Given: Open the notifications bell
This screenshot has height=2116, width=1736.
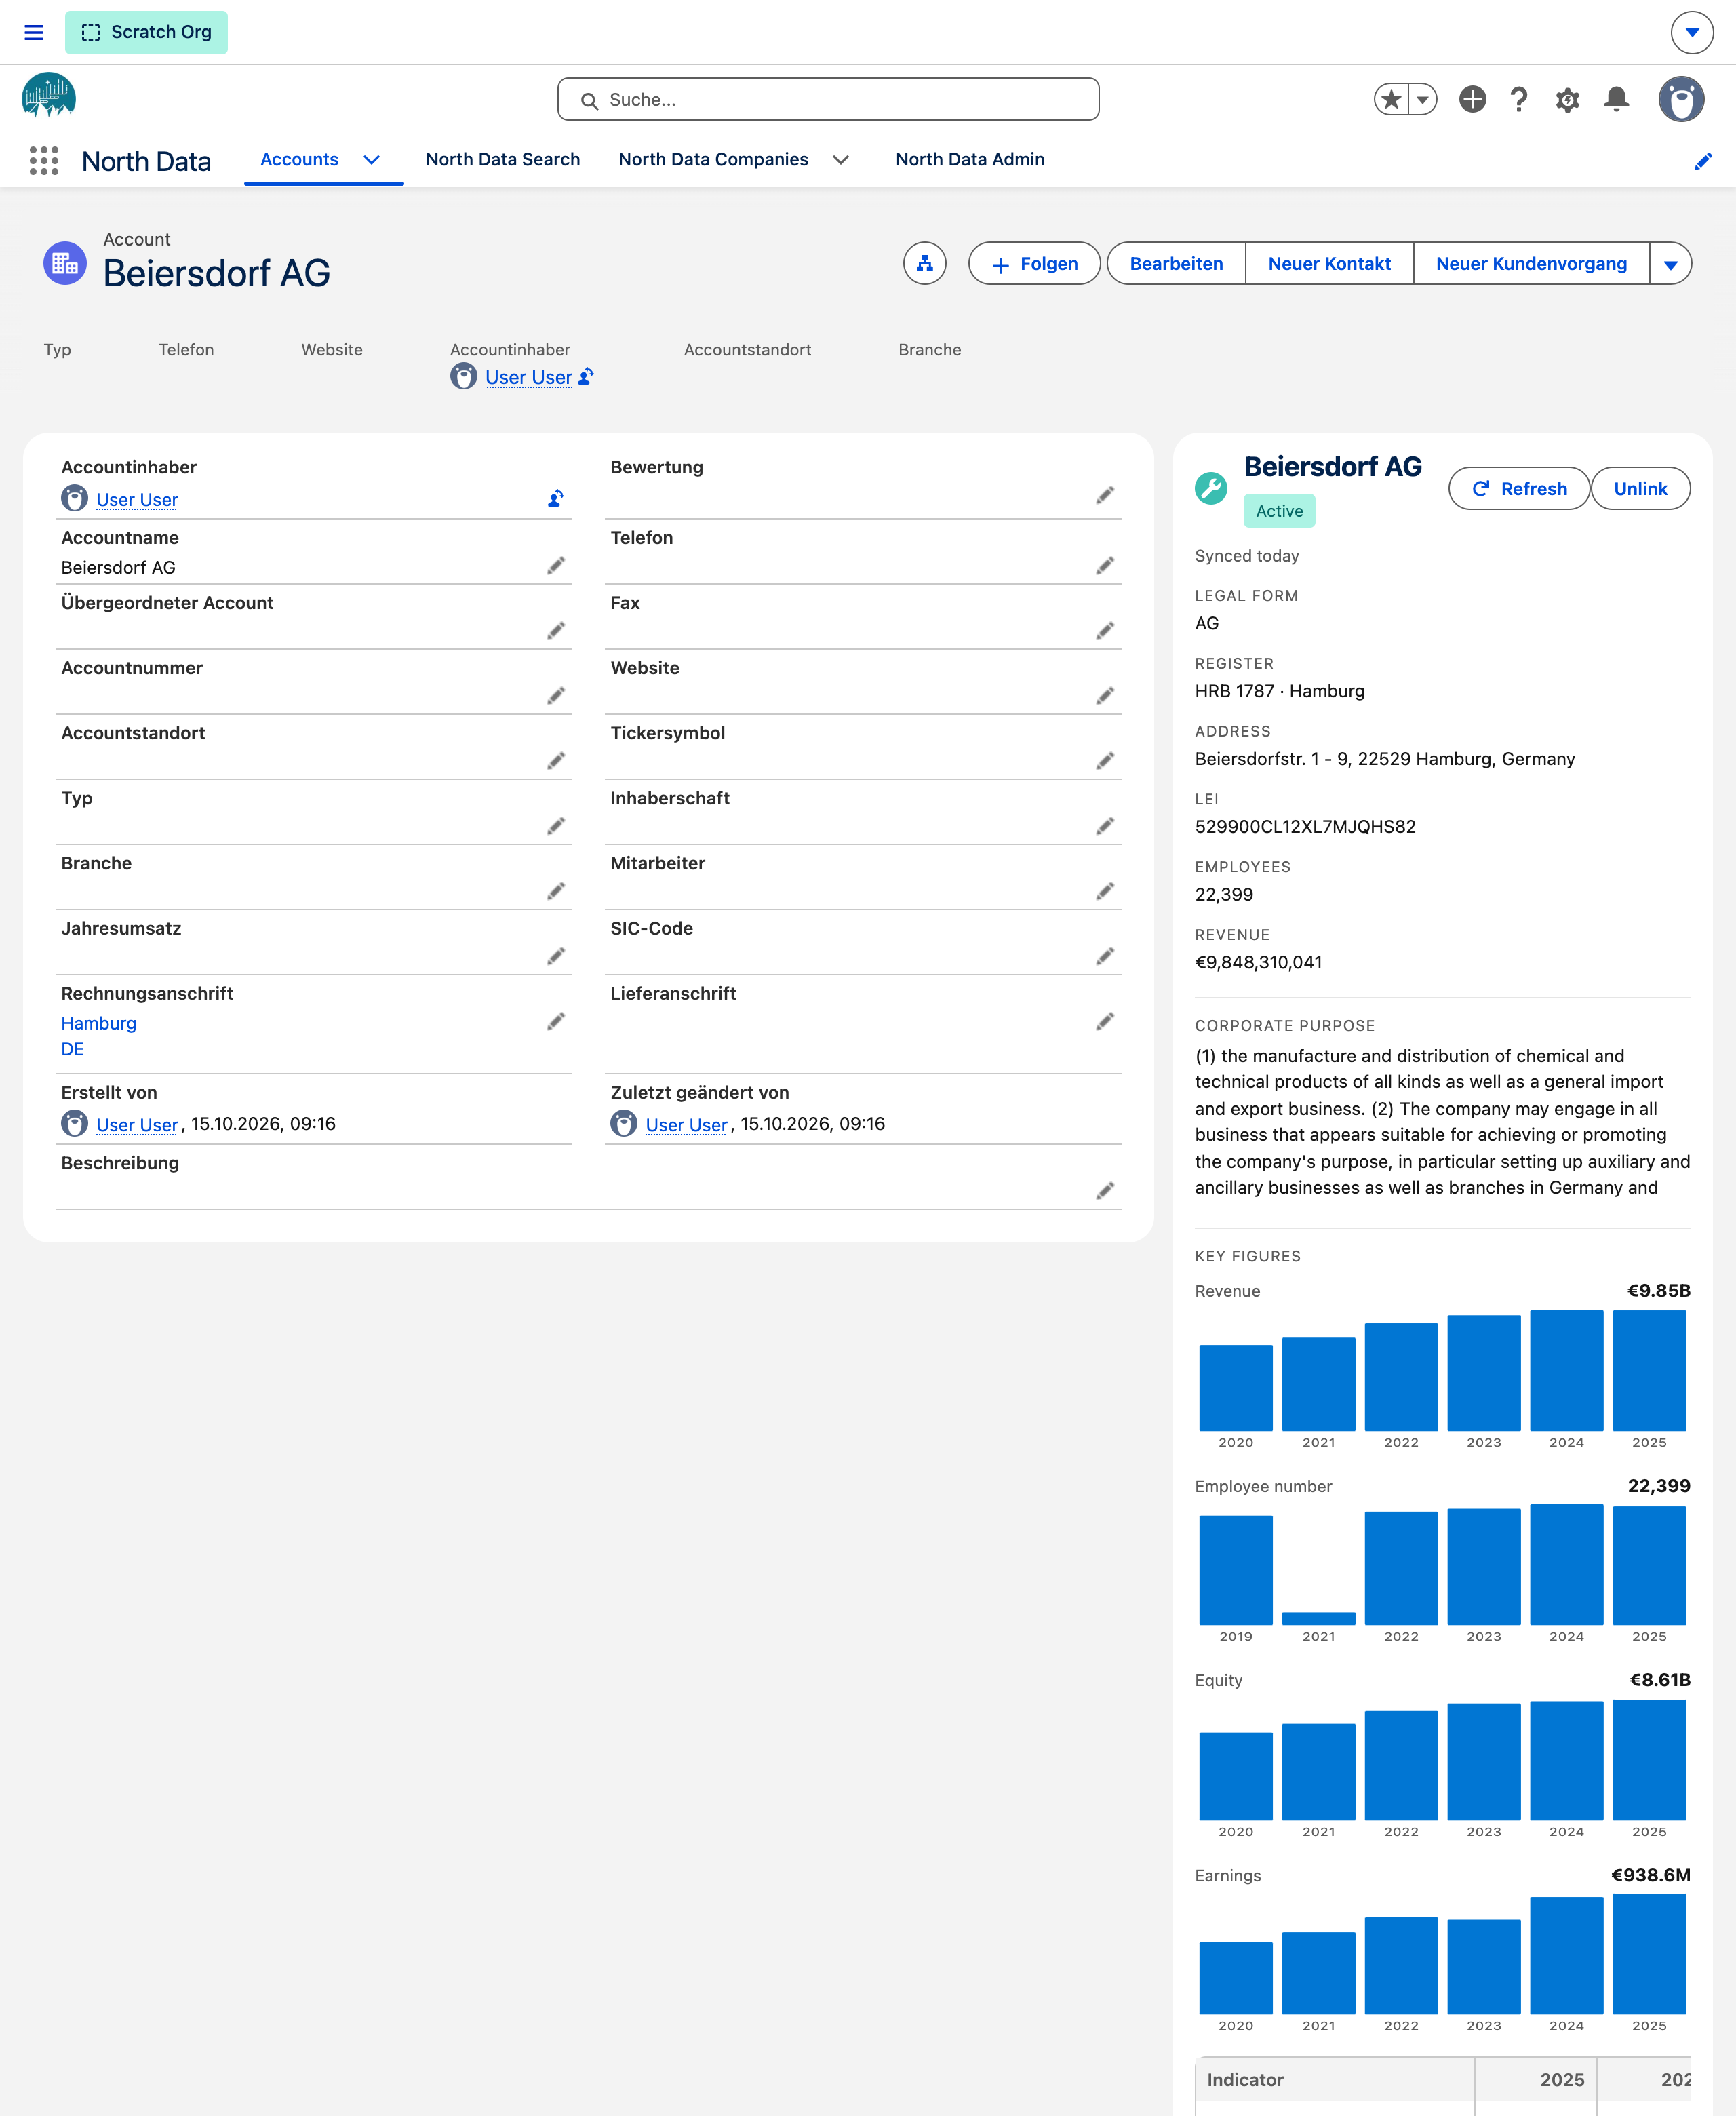Looking at the screenshot, I should click(x=1616, y=99).
